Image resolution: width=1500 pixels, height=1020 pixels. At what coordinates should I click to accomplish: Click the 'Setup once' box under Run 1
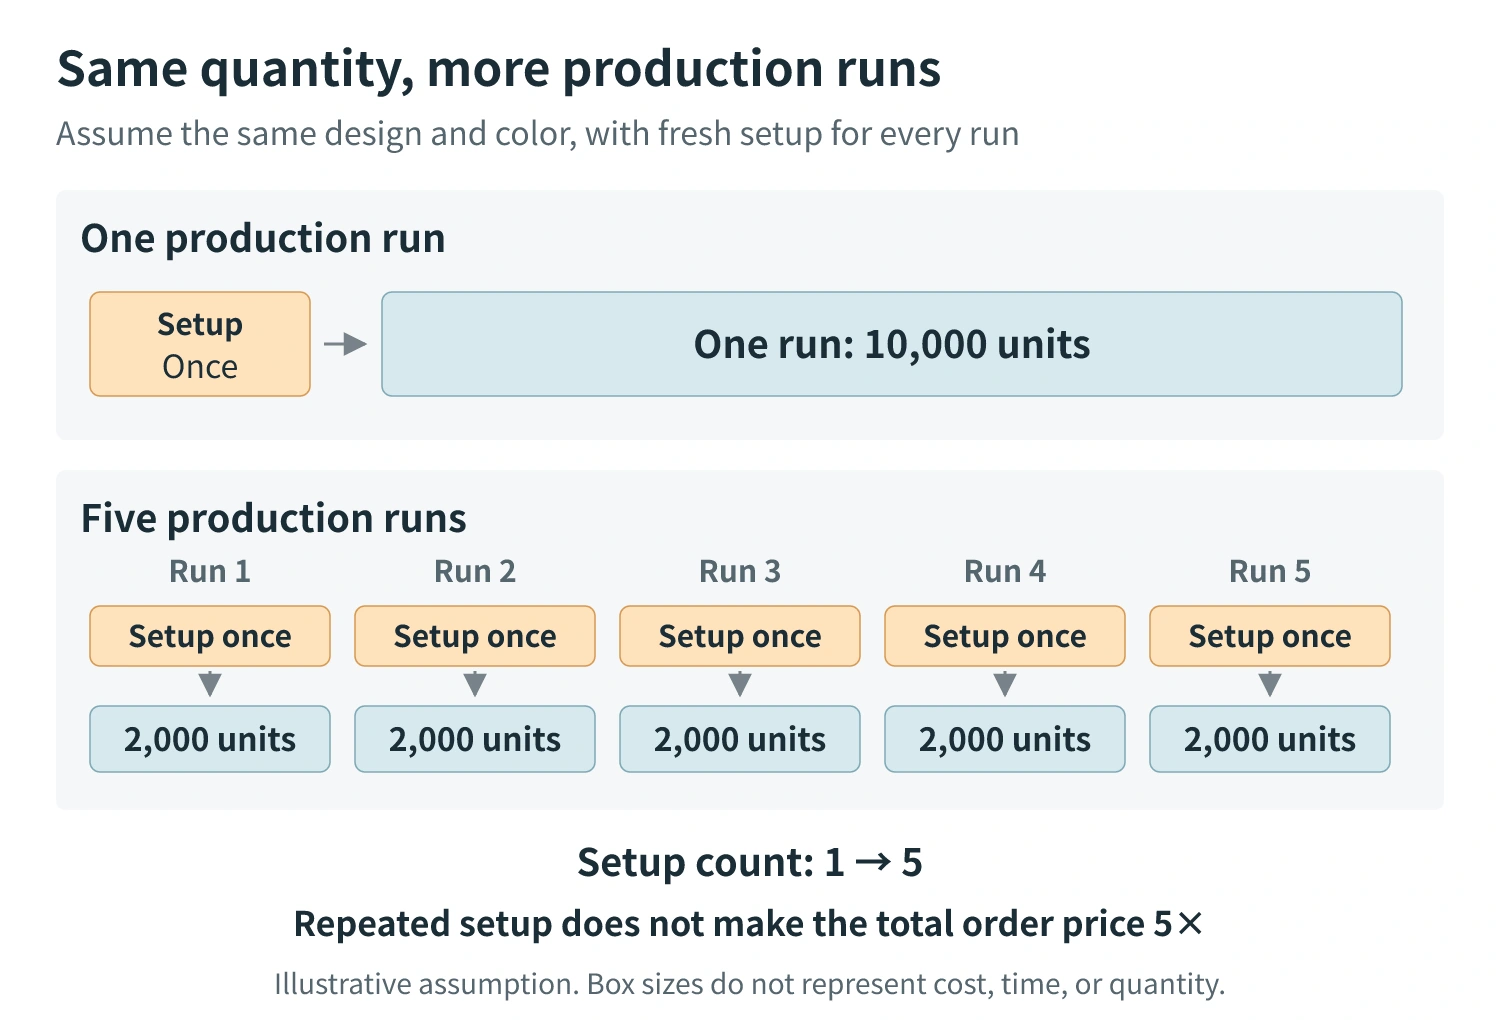(210, 636)
